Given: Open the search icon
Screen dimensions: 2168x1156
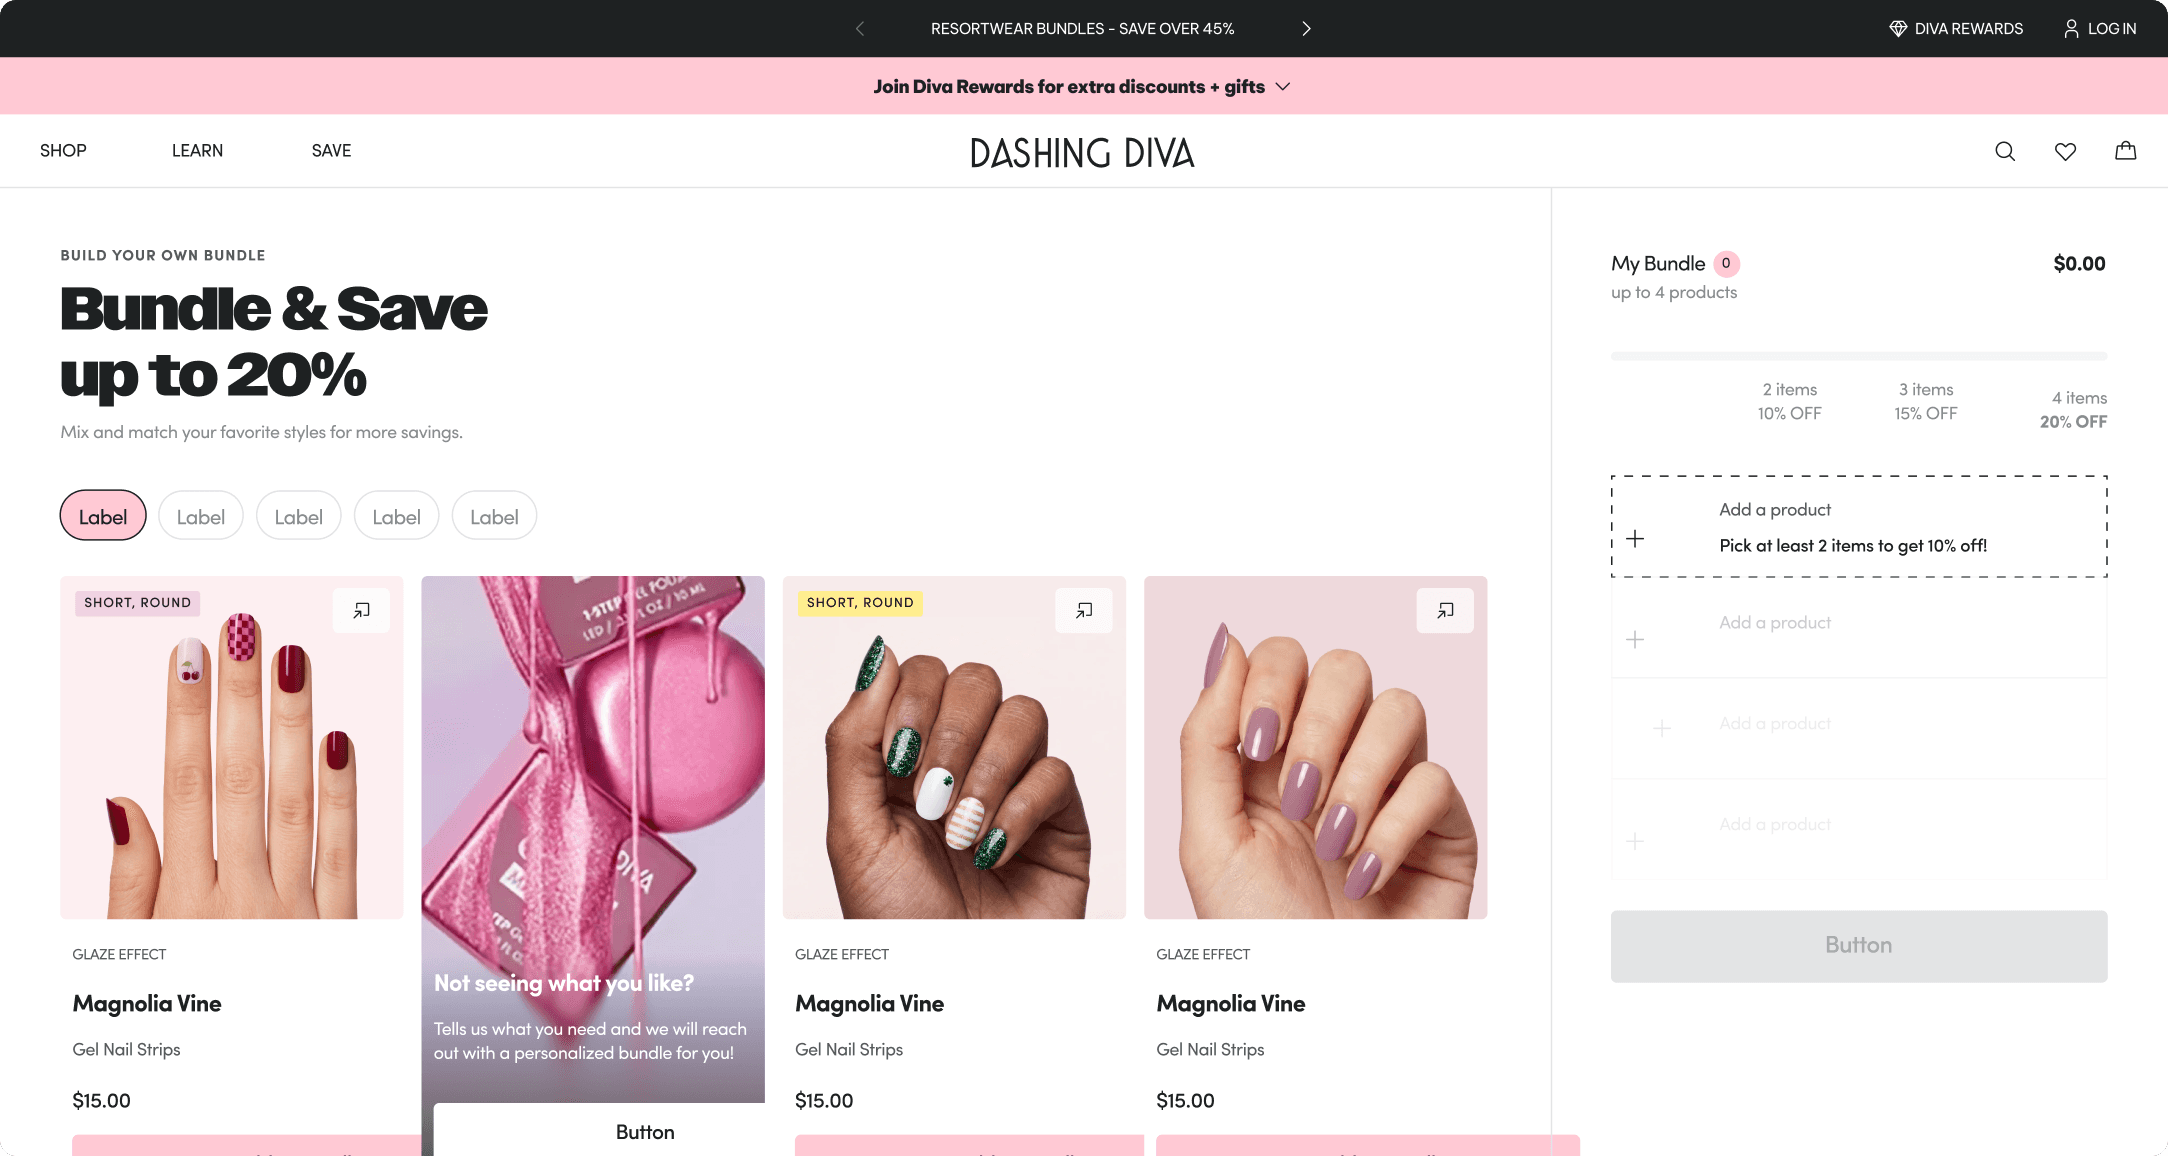Looking at the screenshot, I should point(2004,150).
